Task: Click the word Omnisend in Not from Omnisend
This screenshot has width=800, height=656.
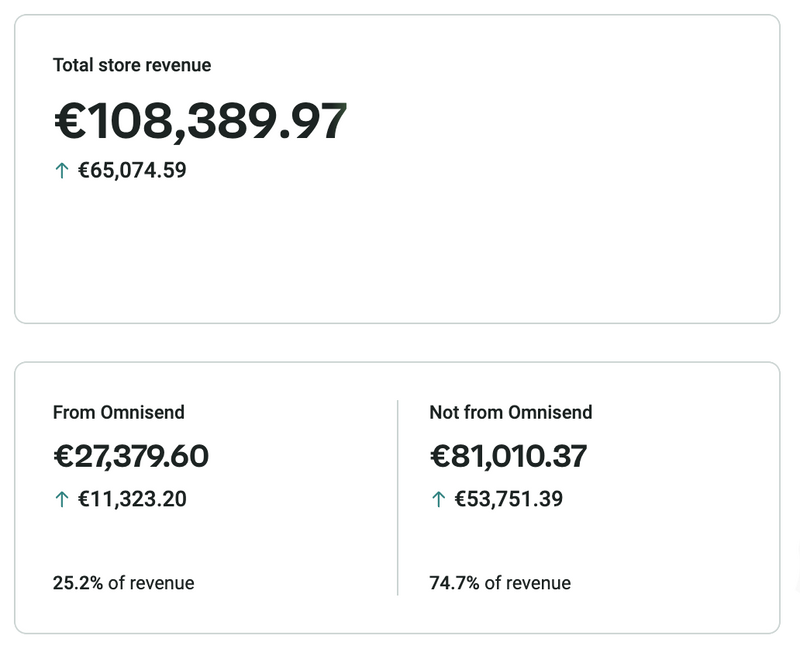Action: [x=550, y=412]
